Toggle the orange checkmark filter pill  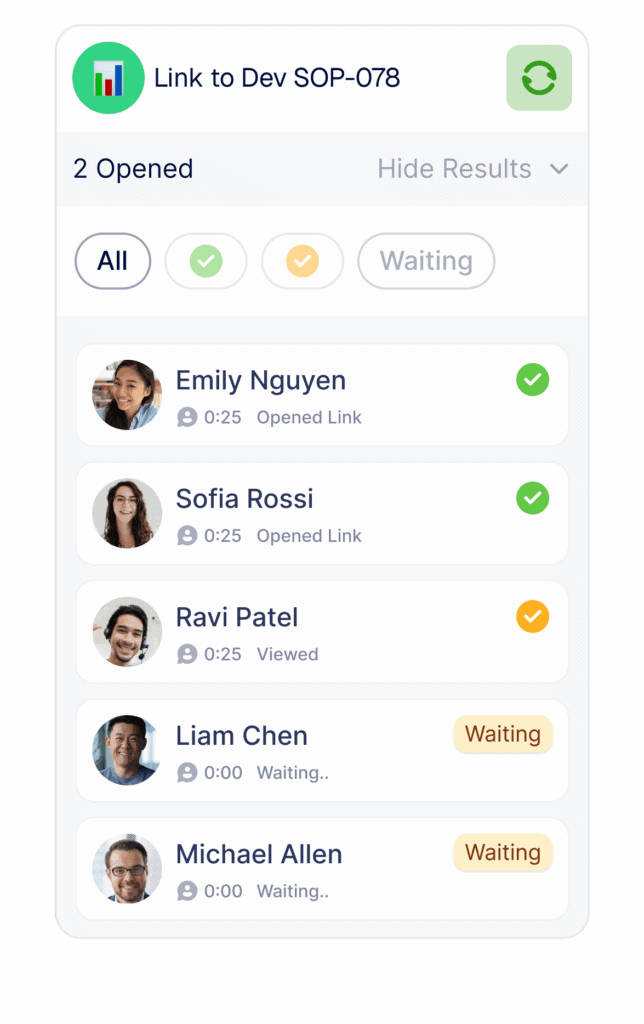(302, 261)
